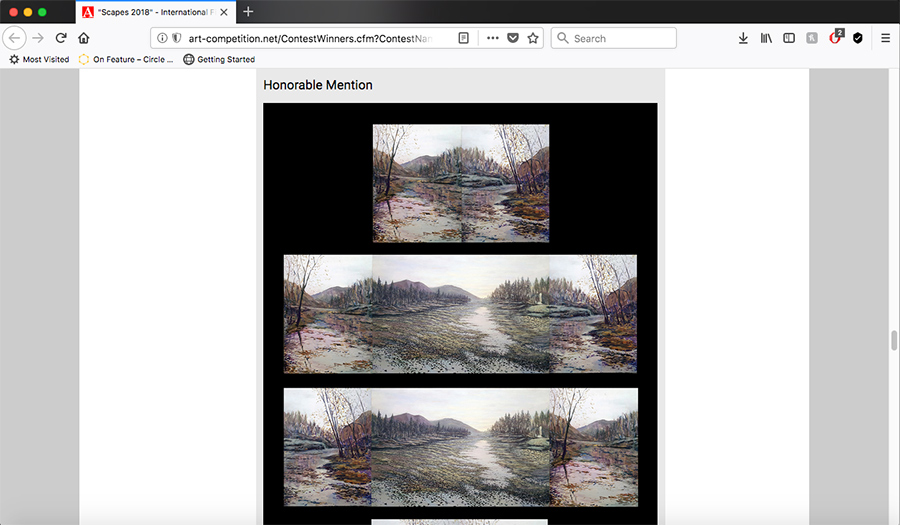900x525 pixels.
Task: Open a new tab with plus button
Action: coord(248,11)
